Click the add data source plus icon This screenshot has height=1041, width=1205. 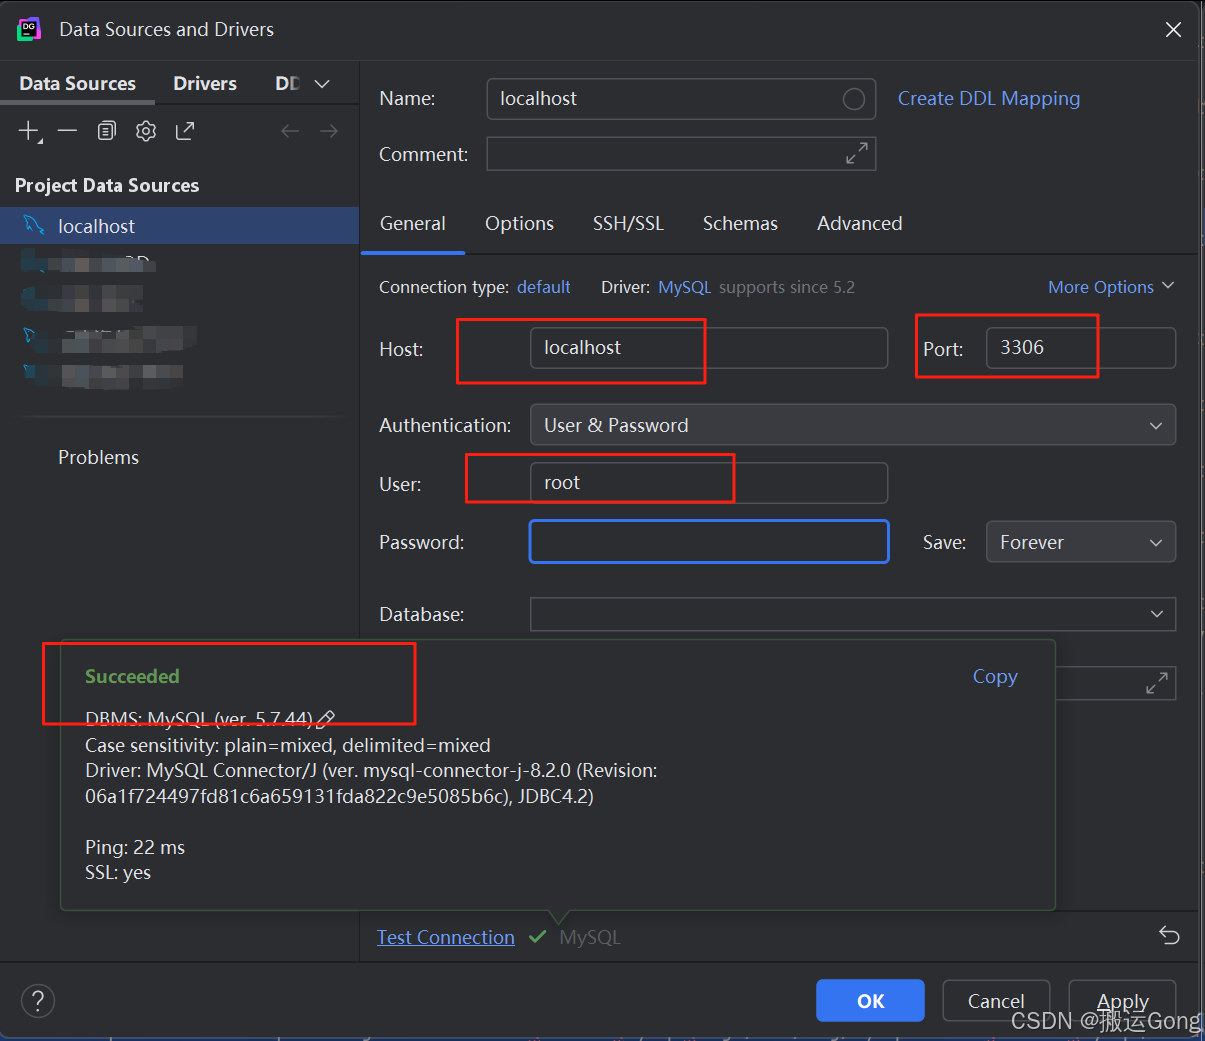[x=29, y=131]
